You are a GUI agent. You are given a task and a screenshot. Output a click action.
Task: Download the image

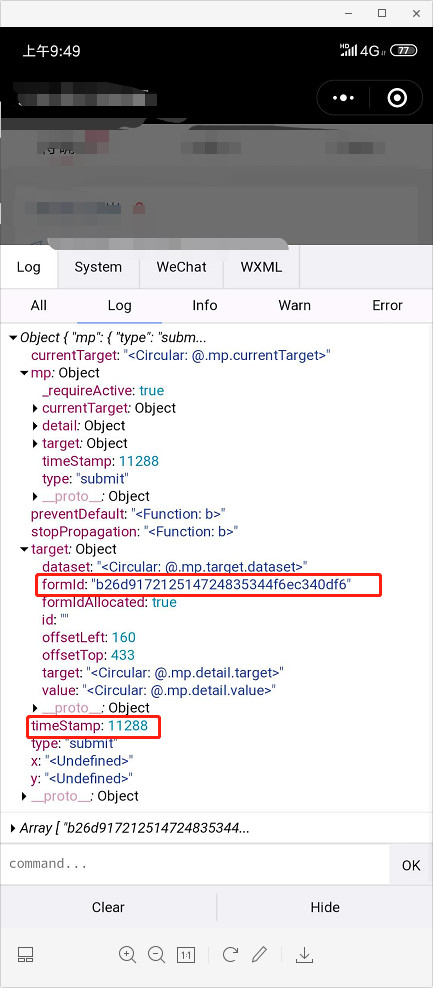pyautogui.click(x=304, y=955)
